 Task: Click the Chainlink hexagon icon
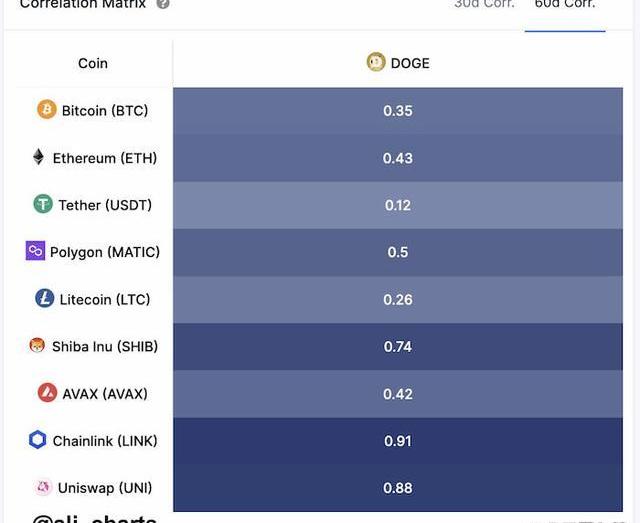pos(38,440)
